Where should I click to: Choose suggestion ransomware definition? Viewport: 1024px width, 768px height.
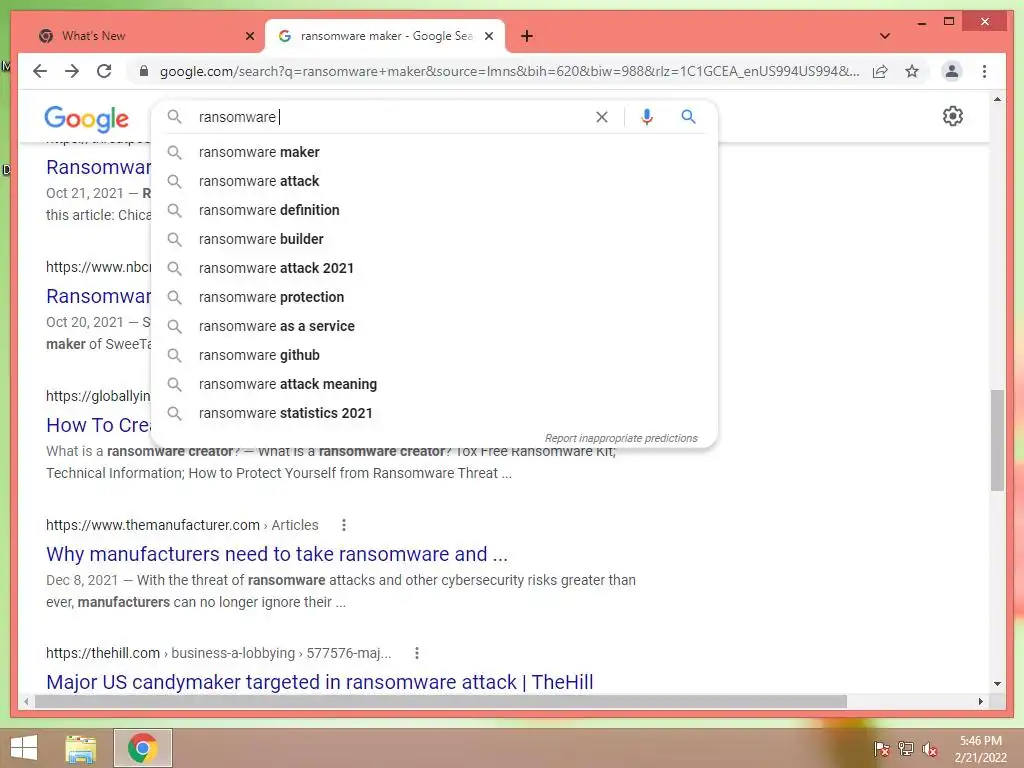pyautogui.click(x=434, y=210)
